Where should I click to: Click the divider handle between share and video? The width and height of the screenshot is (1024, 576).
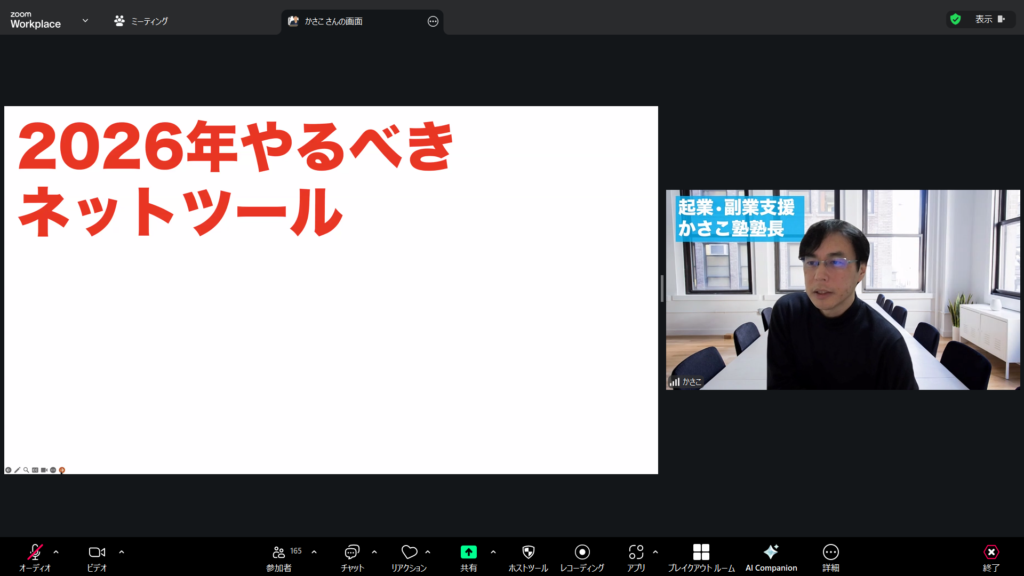(662, 290)
